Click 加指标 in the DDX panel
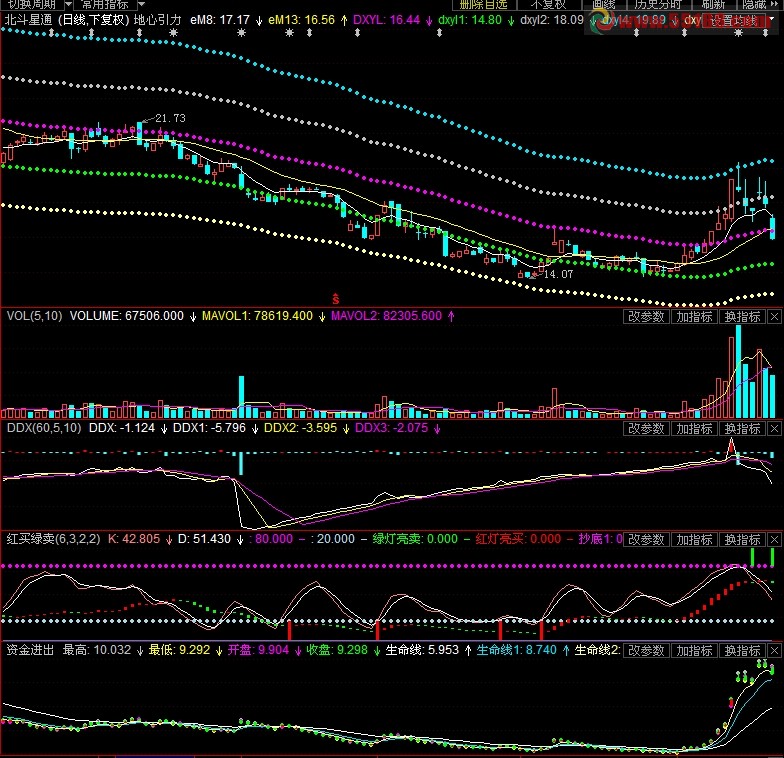Viewport: 784px width, 758px height. (x=694, y=428)
